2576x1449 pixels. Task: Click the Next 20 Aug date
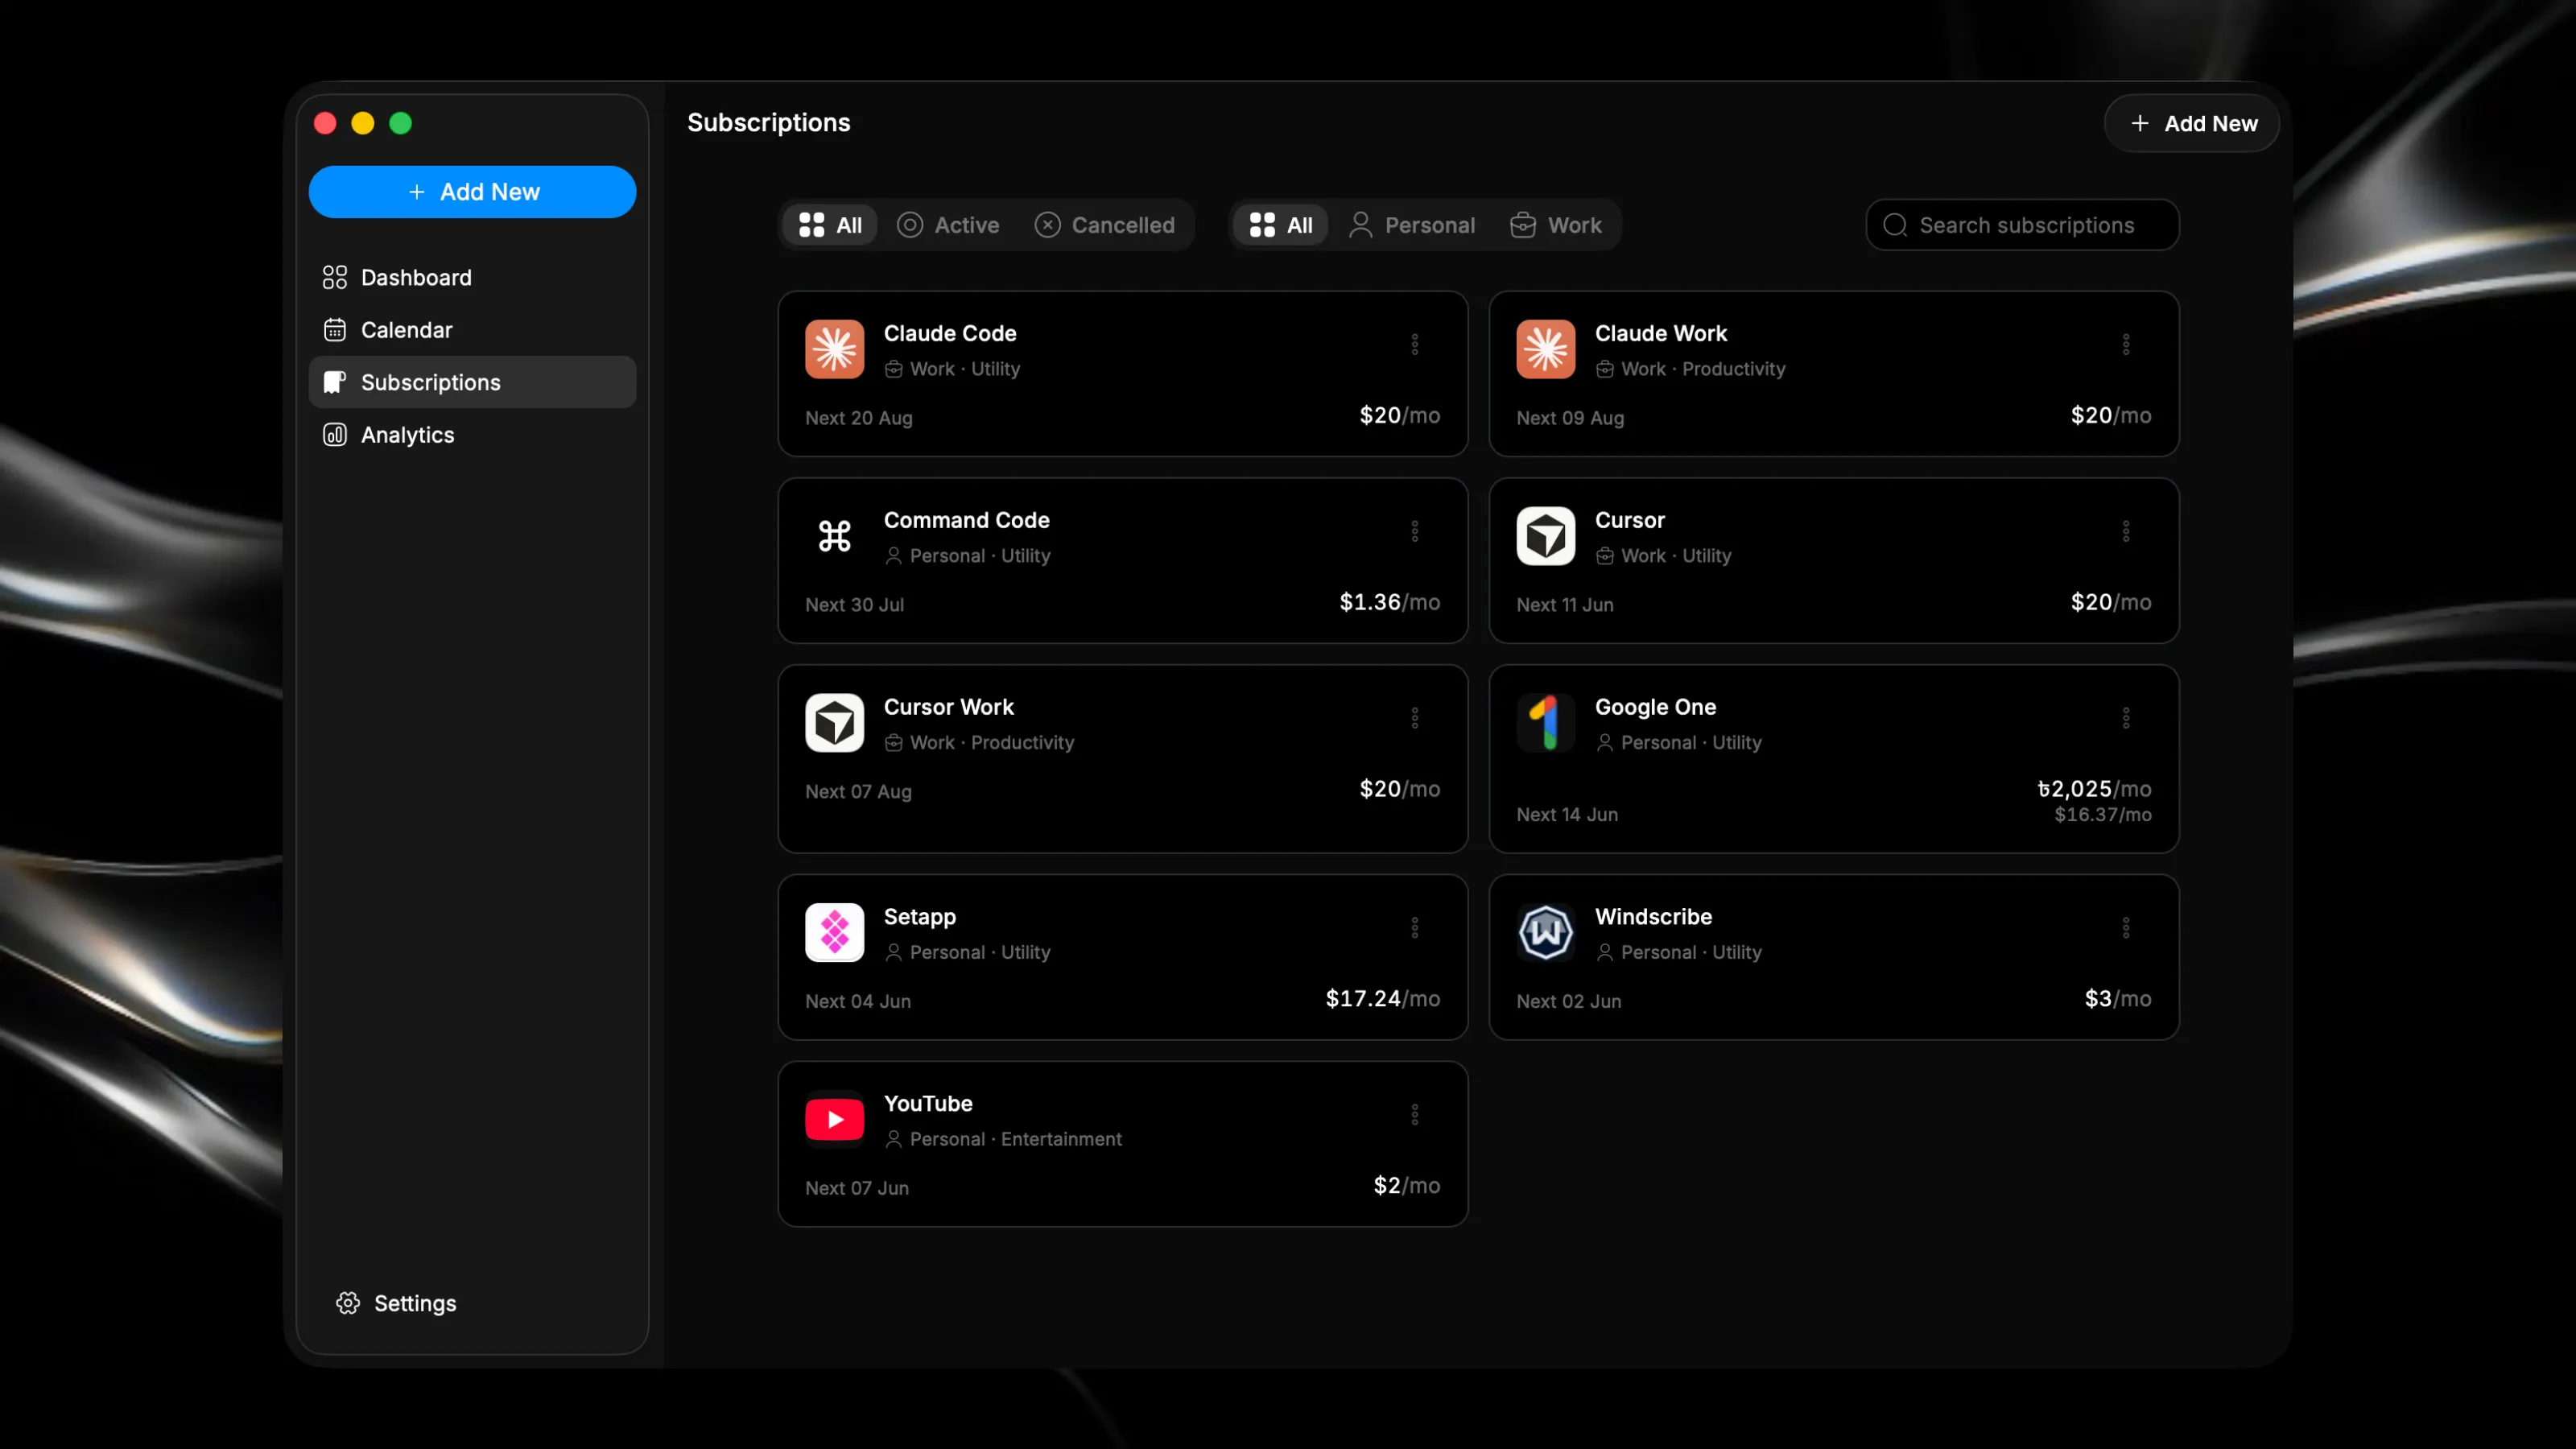click(859, 418)
